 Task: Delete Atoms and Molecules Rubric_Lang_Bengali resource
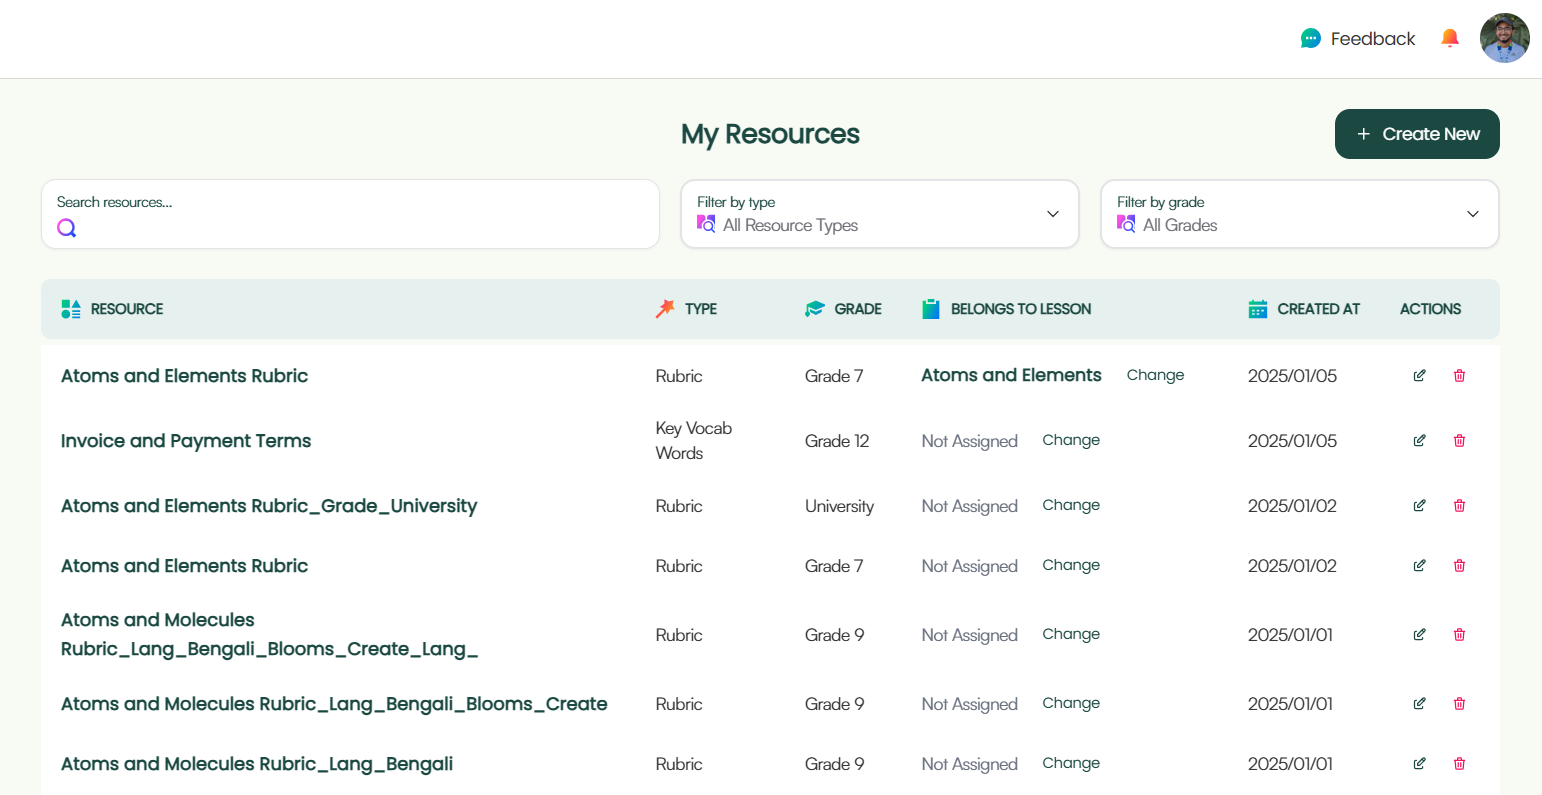pyautogui.click(x=1459, y=764)
